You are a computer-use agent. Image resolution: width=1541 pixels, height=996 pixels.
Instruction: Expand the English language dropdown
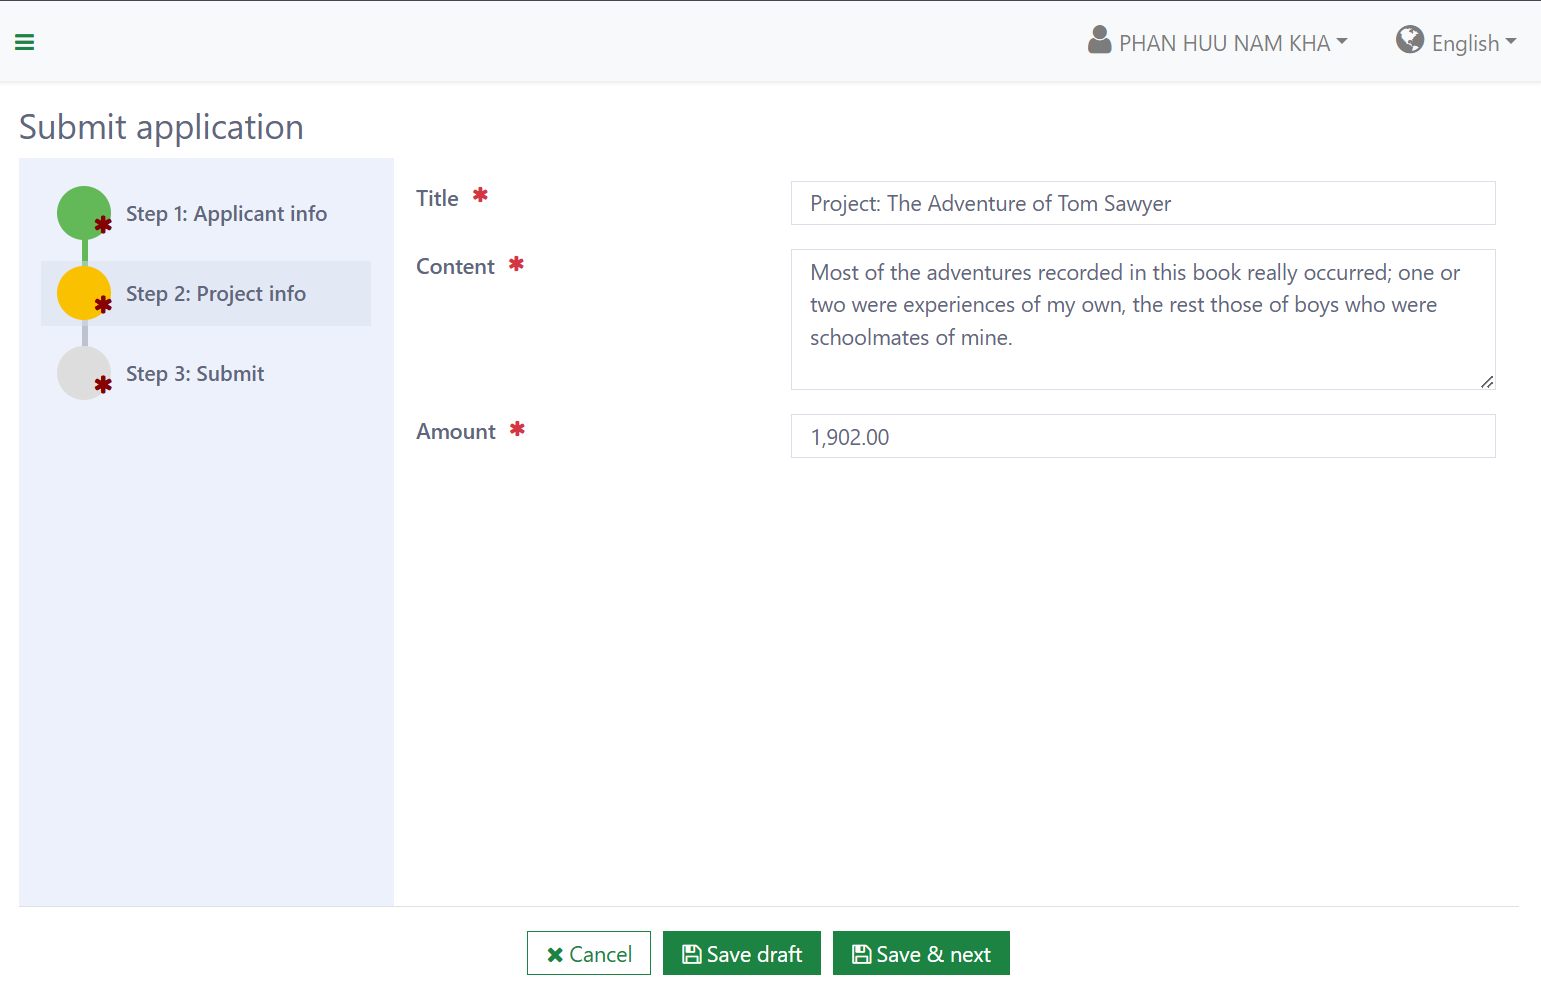click(x=1474, y=43)
